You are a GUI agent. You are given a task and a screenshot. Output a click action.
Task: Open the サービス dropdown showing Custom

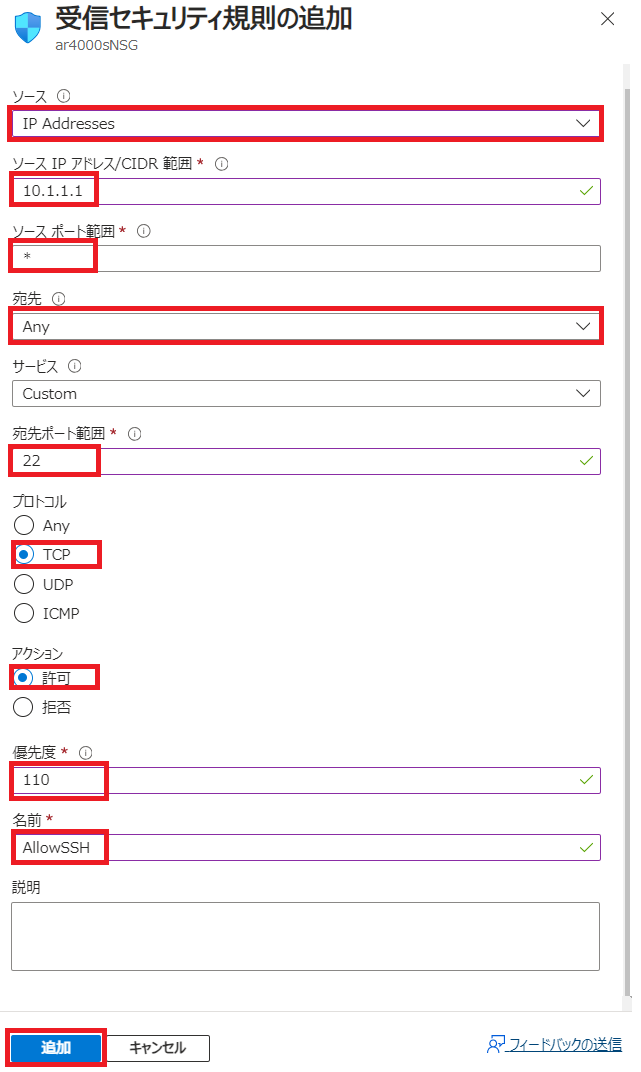[x=305, y=394]
